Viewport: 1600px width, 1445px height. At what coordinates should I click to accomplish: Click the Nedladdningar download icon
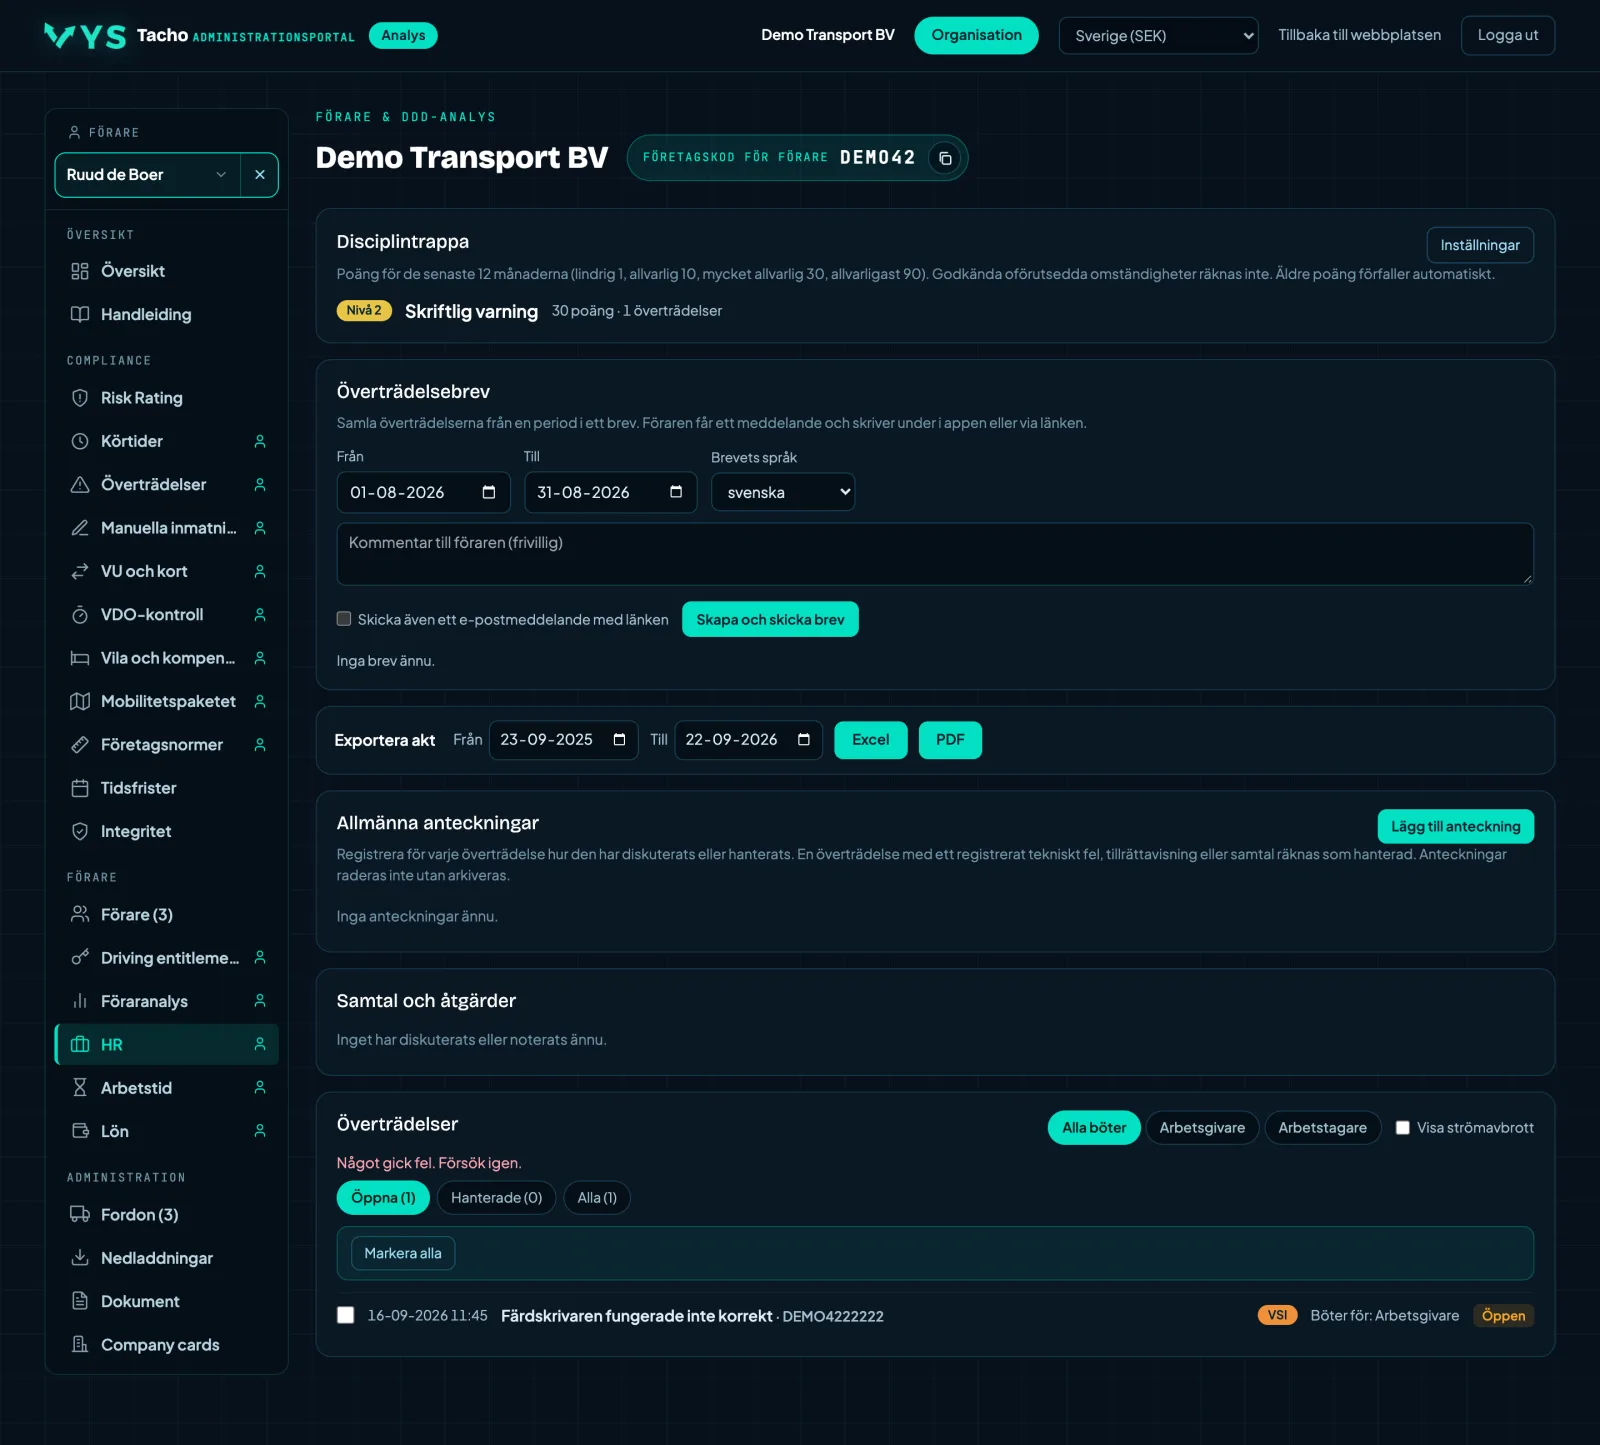tap(80, 1258)
